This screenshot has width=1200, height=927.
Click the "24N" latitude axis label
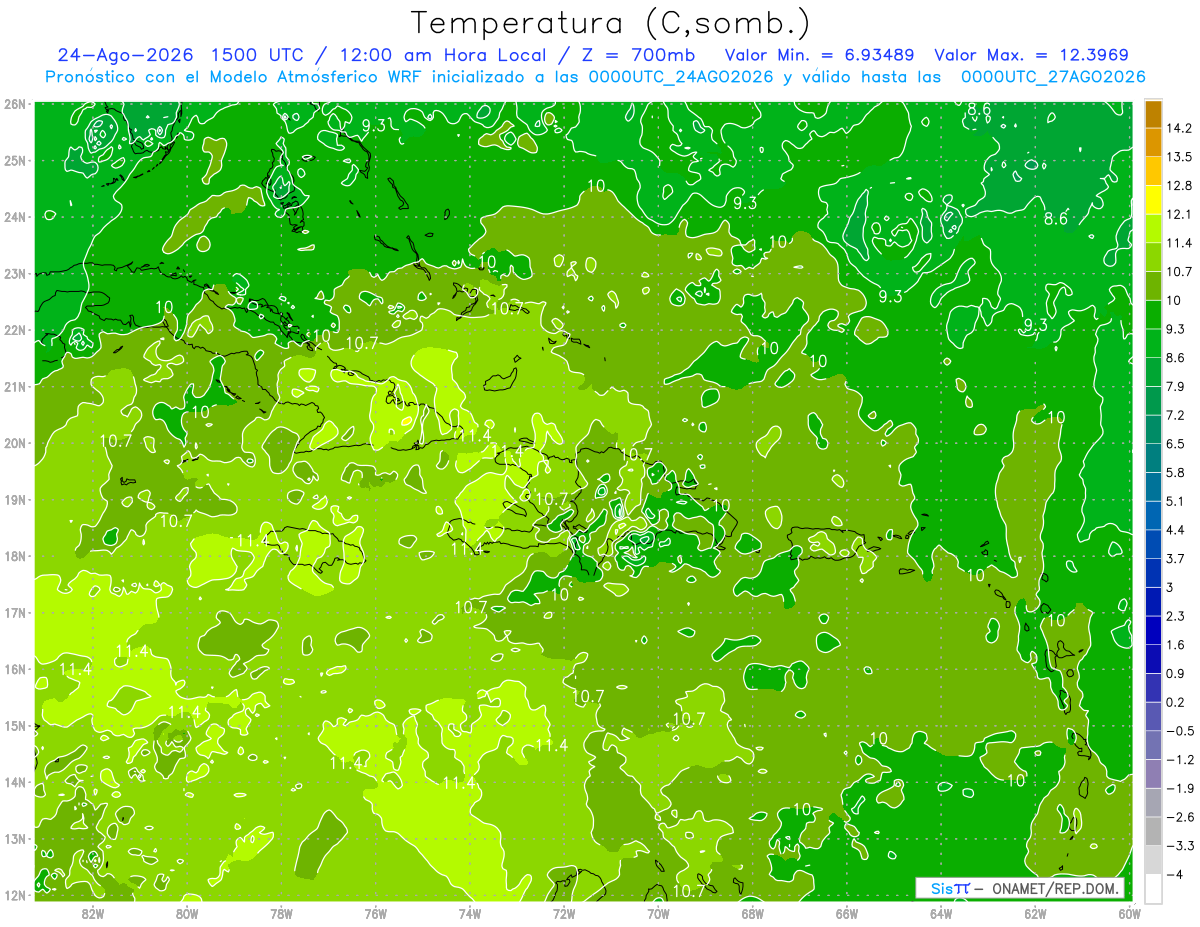tap(15, 217)
